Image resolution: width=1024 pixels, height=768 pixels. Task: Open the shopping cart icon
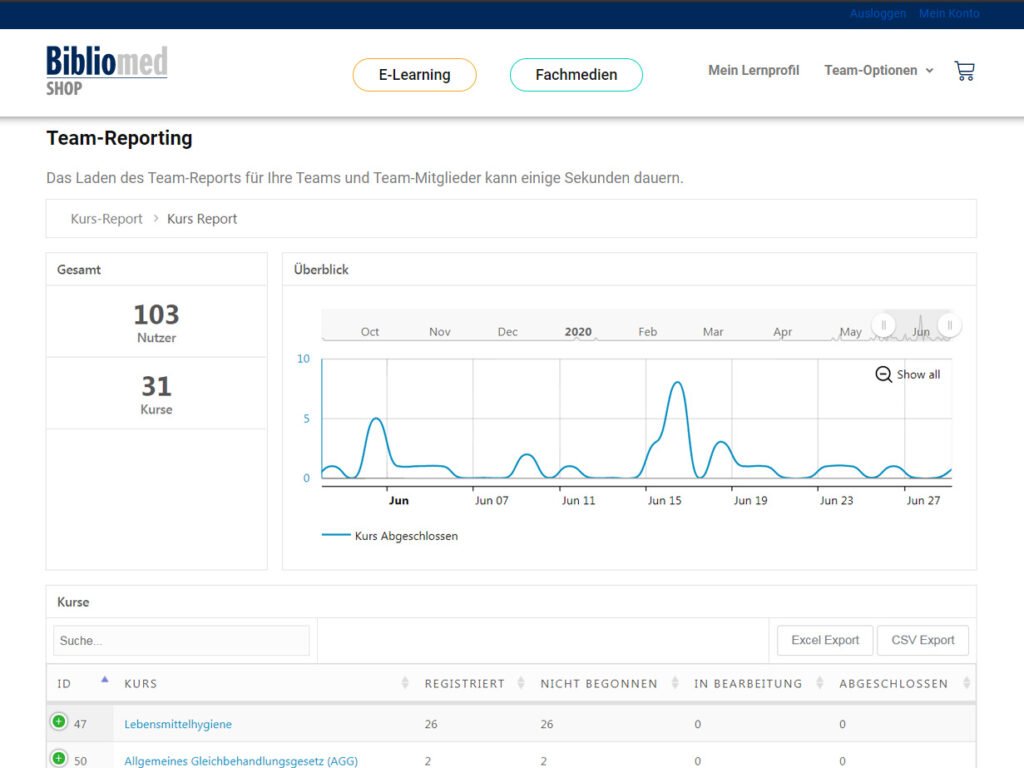pyautogui.click(x=964, y=71)
